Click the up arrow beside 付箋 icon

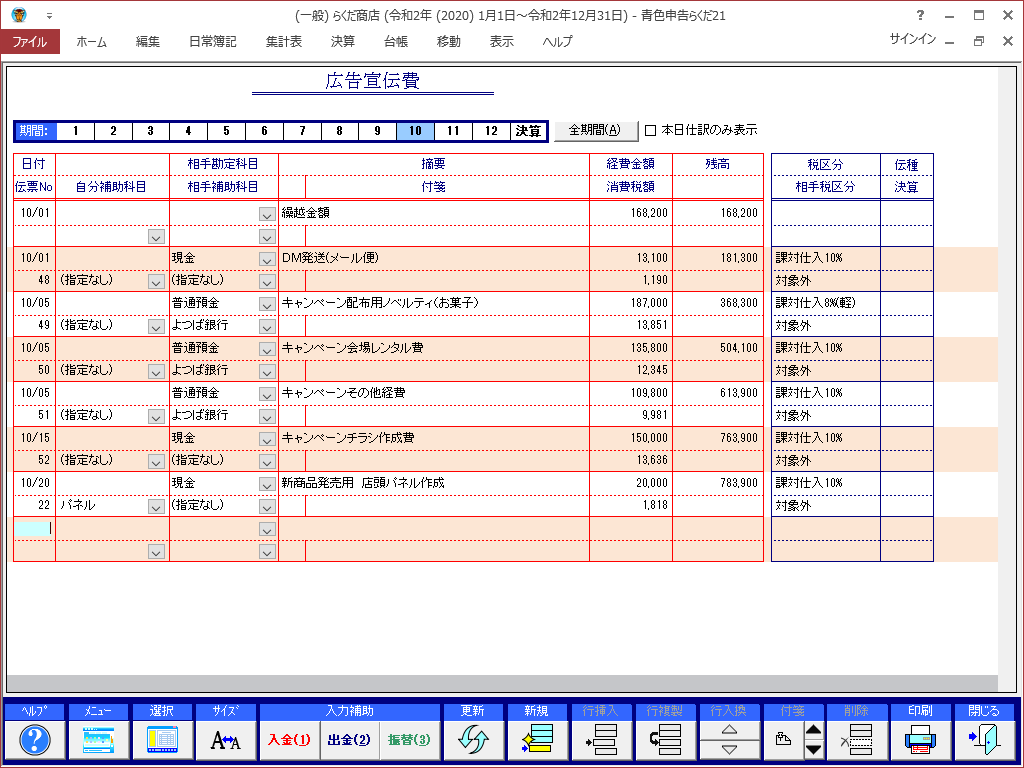[813, 730]
